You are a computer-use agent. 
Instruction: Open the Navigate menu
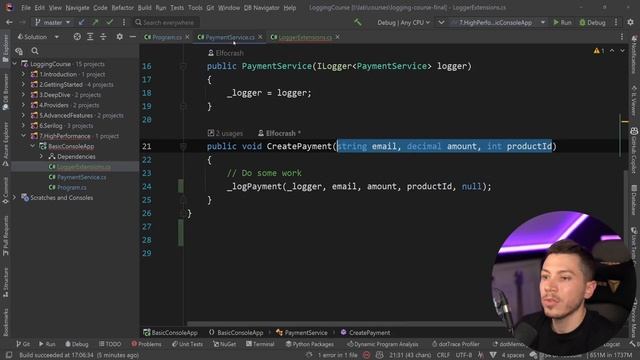[x=77, y=8]
